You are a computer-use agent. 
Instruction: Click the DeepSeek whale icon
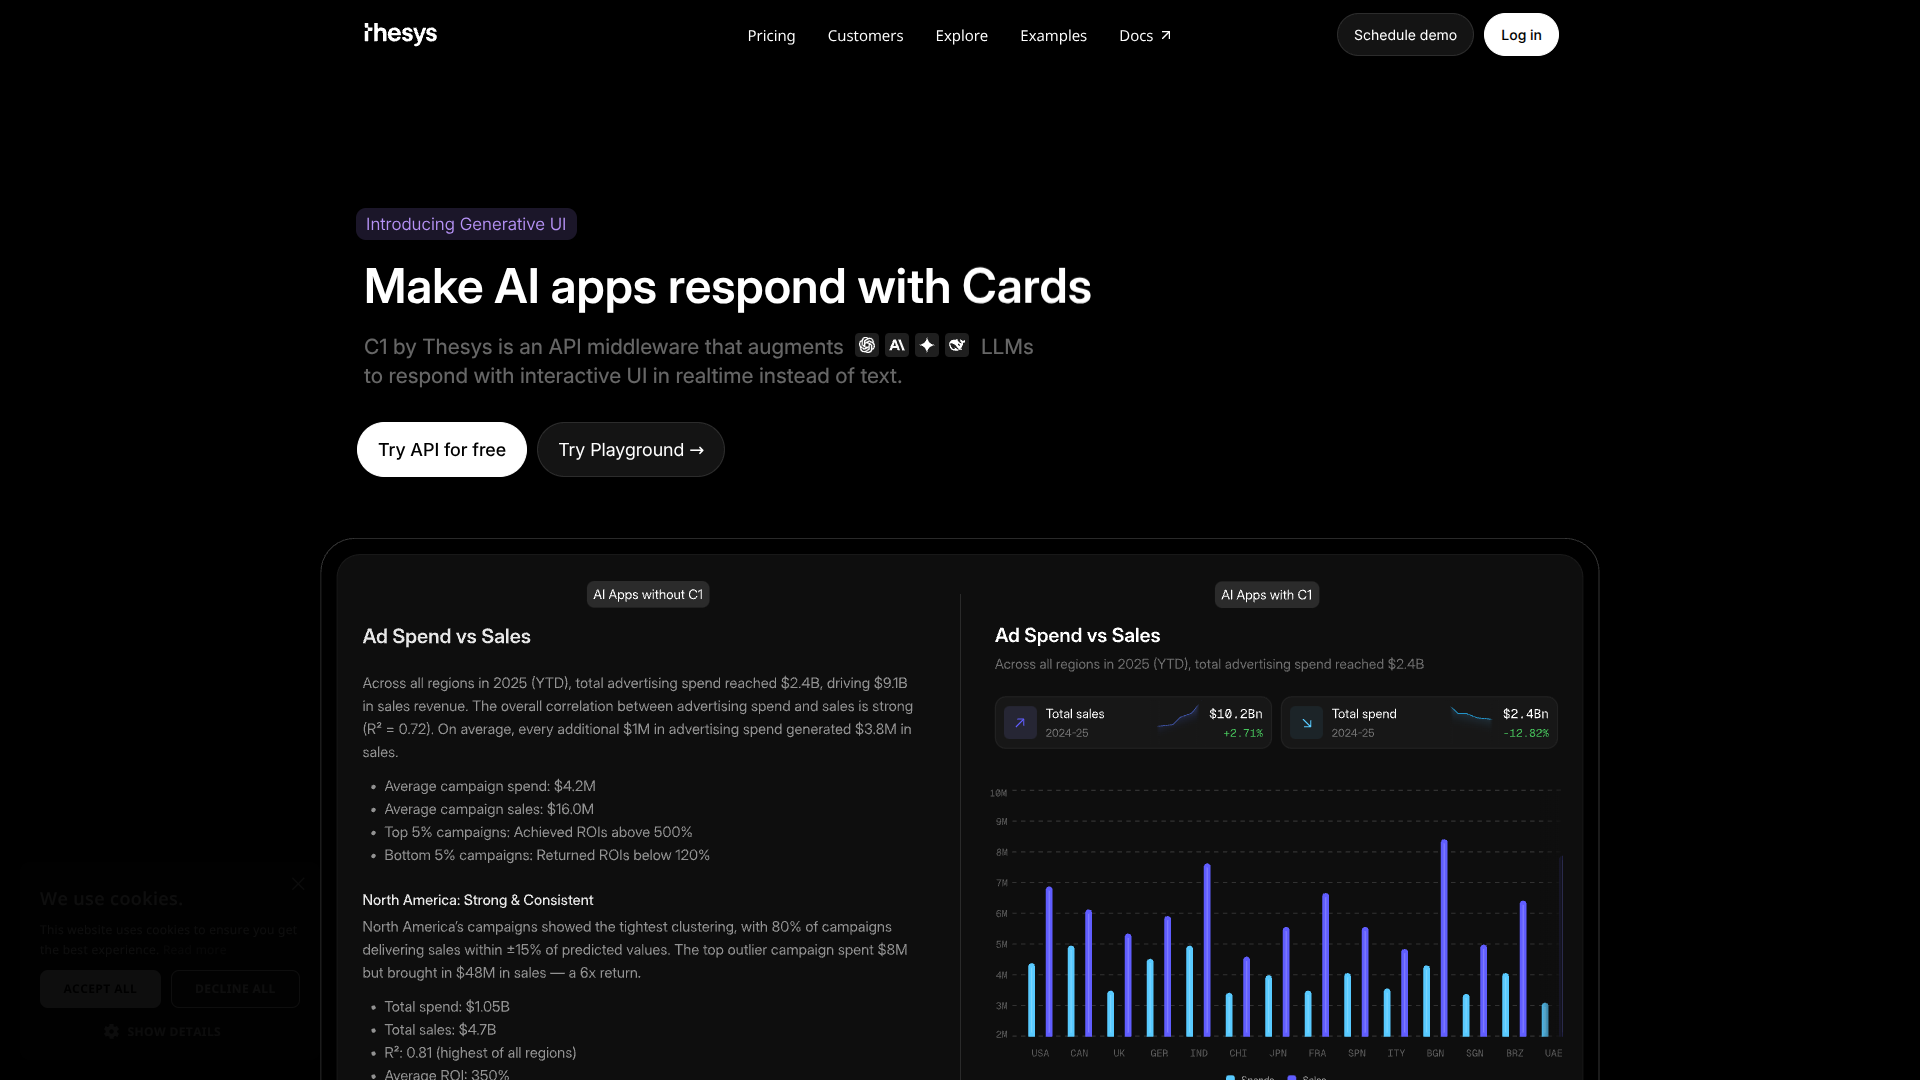click(957, 345)
